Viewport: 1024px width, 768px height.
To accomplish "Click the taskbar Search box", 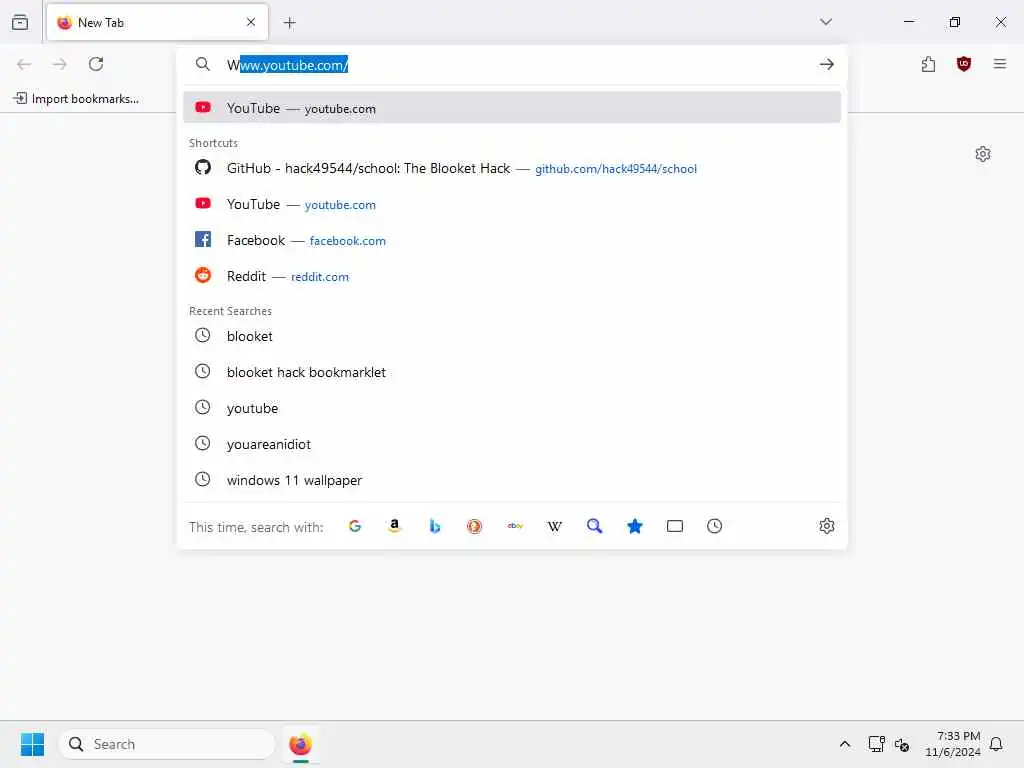I will (167, 744).
